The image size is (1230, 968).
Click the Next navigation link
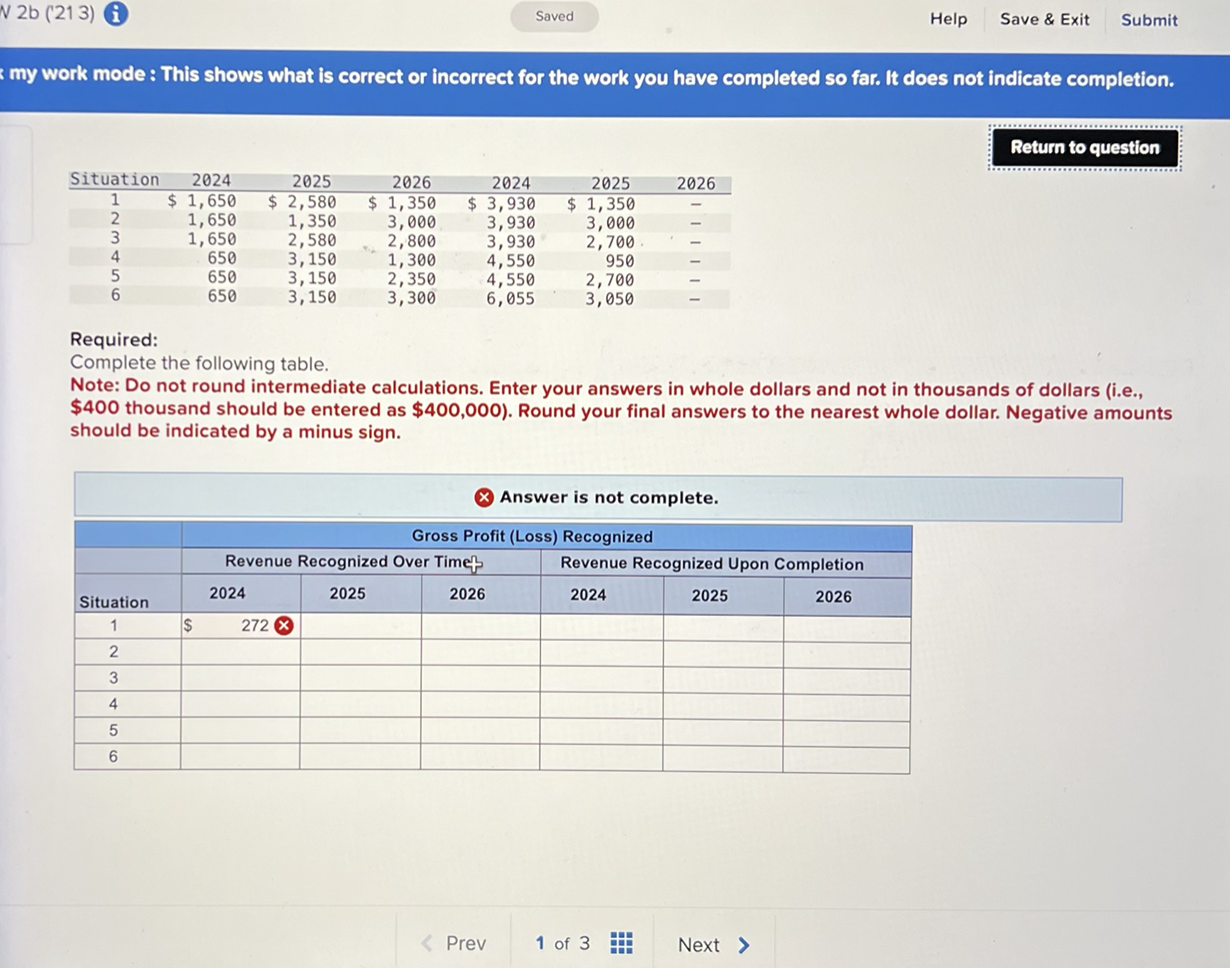coord(702,944)
